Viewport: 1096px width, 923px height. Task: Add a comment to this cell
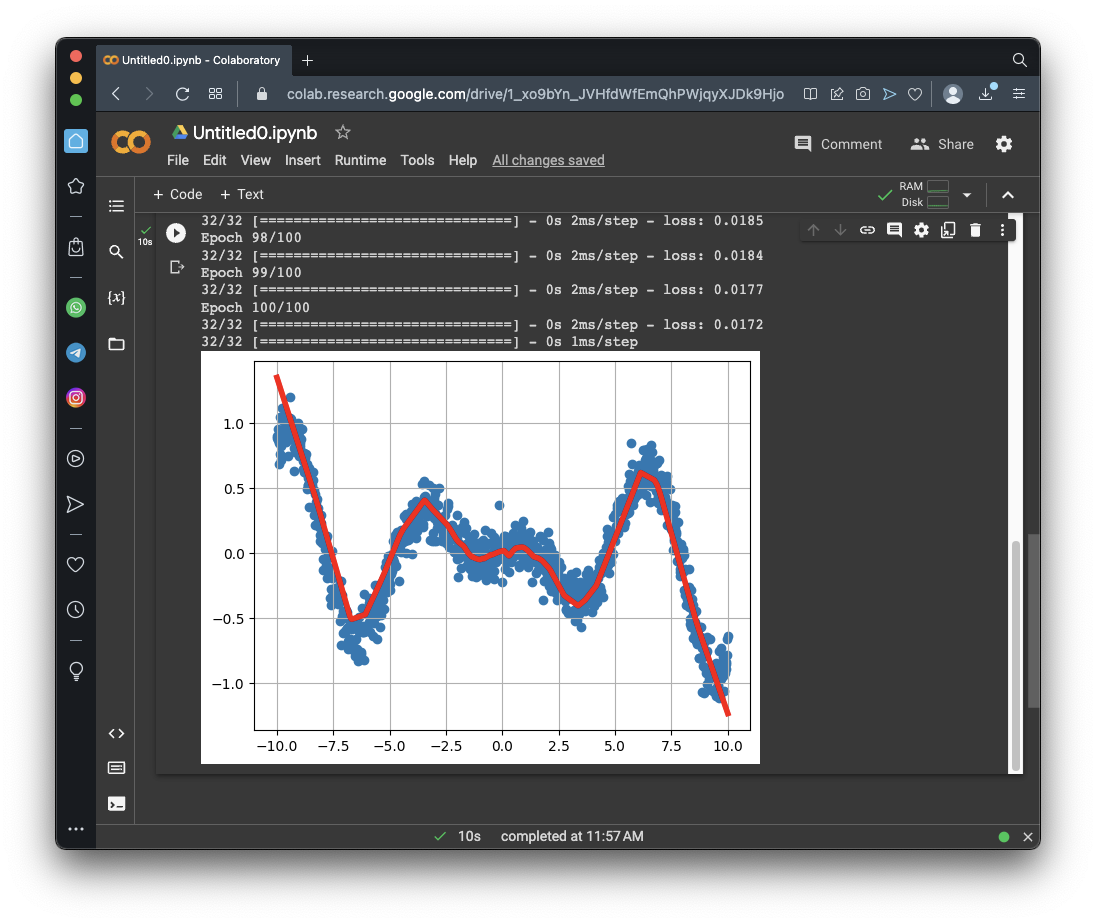(894, 230)
